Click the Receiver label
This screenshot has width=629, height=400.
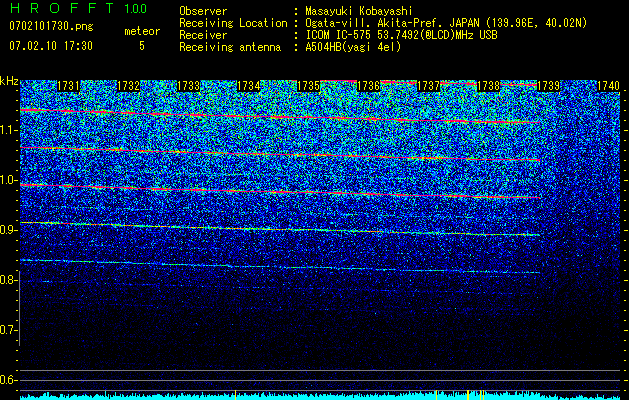point(203,35)
